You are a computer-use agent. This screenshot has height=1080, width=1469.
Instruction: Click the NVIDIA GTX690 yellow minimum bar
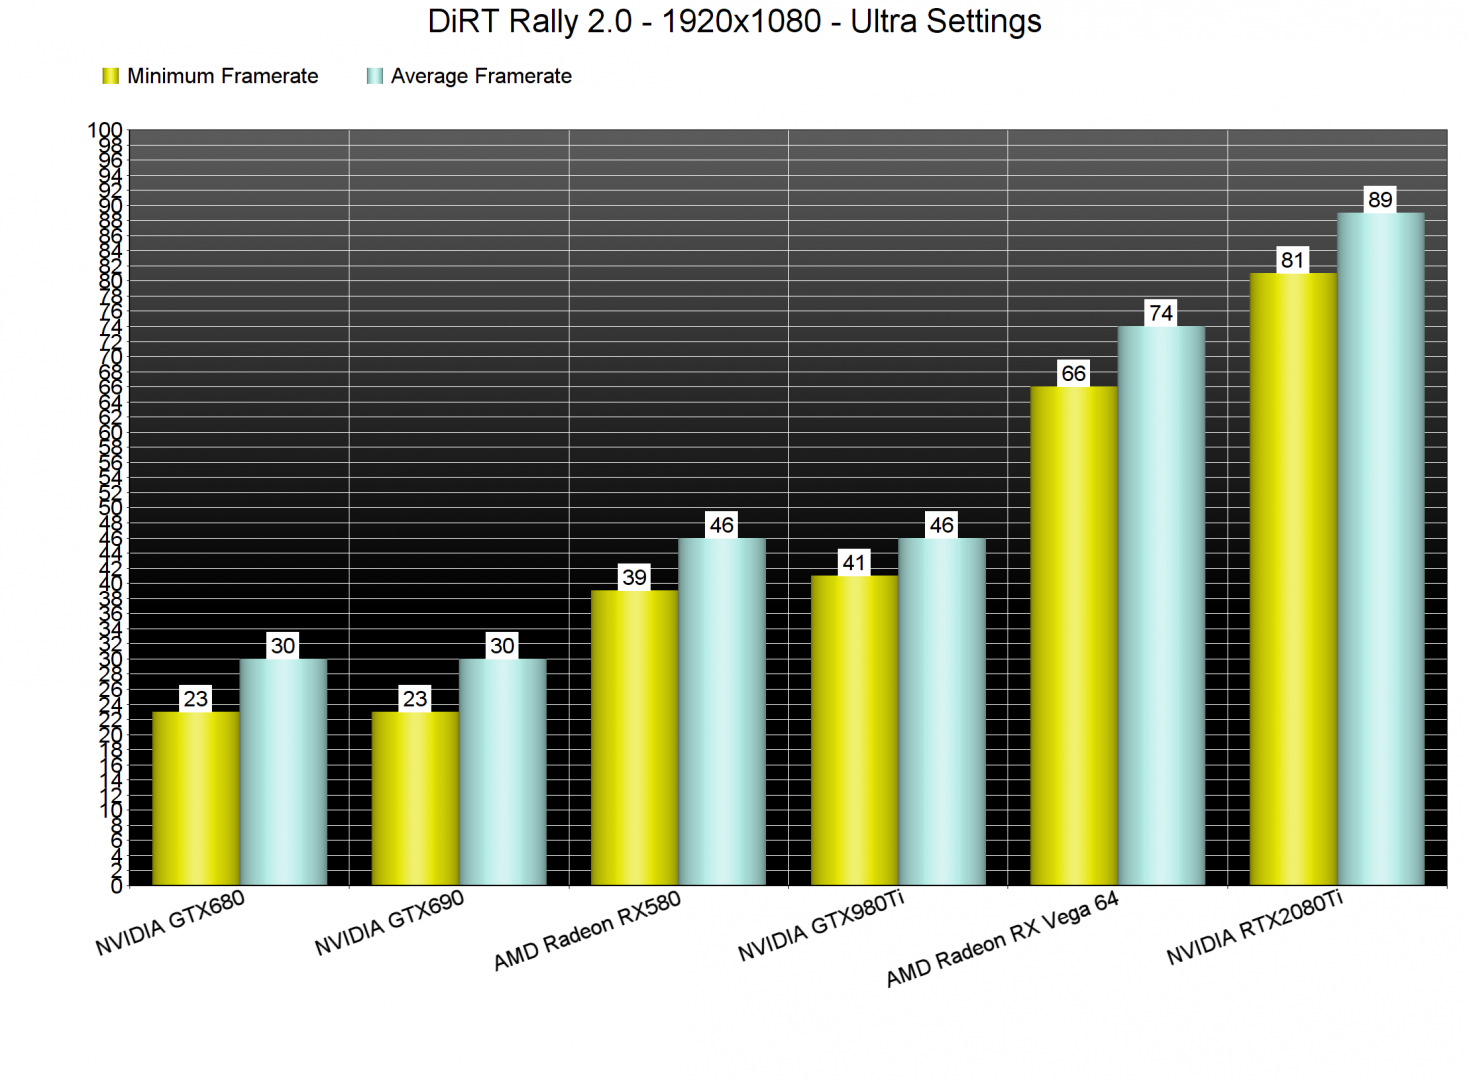415,798
